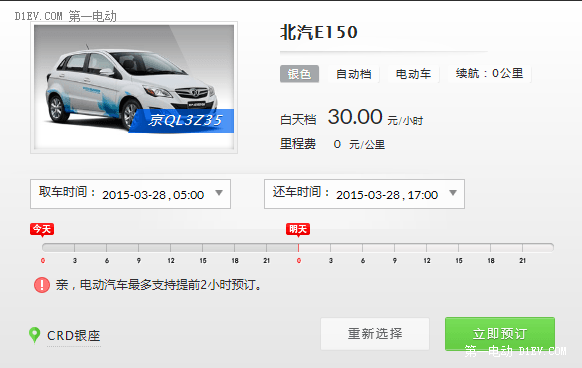Image resolution: width=582 pixels, height=368 pixels.
Task: Click the 自动档 transmission tag
Action: 353,74
